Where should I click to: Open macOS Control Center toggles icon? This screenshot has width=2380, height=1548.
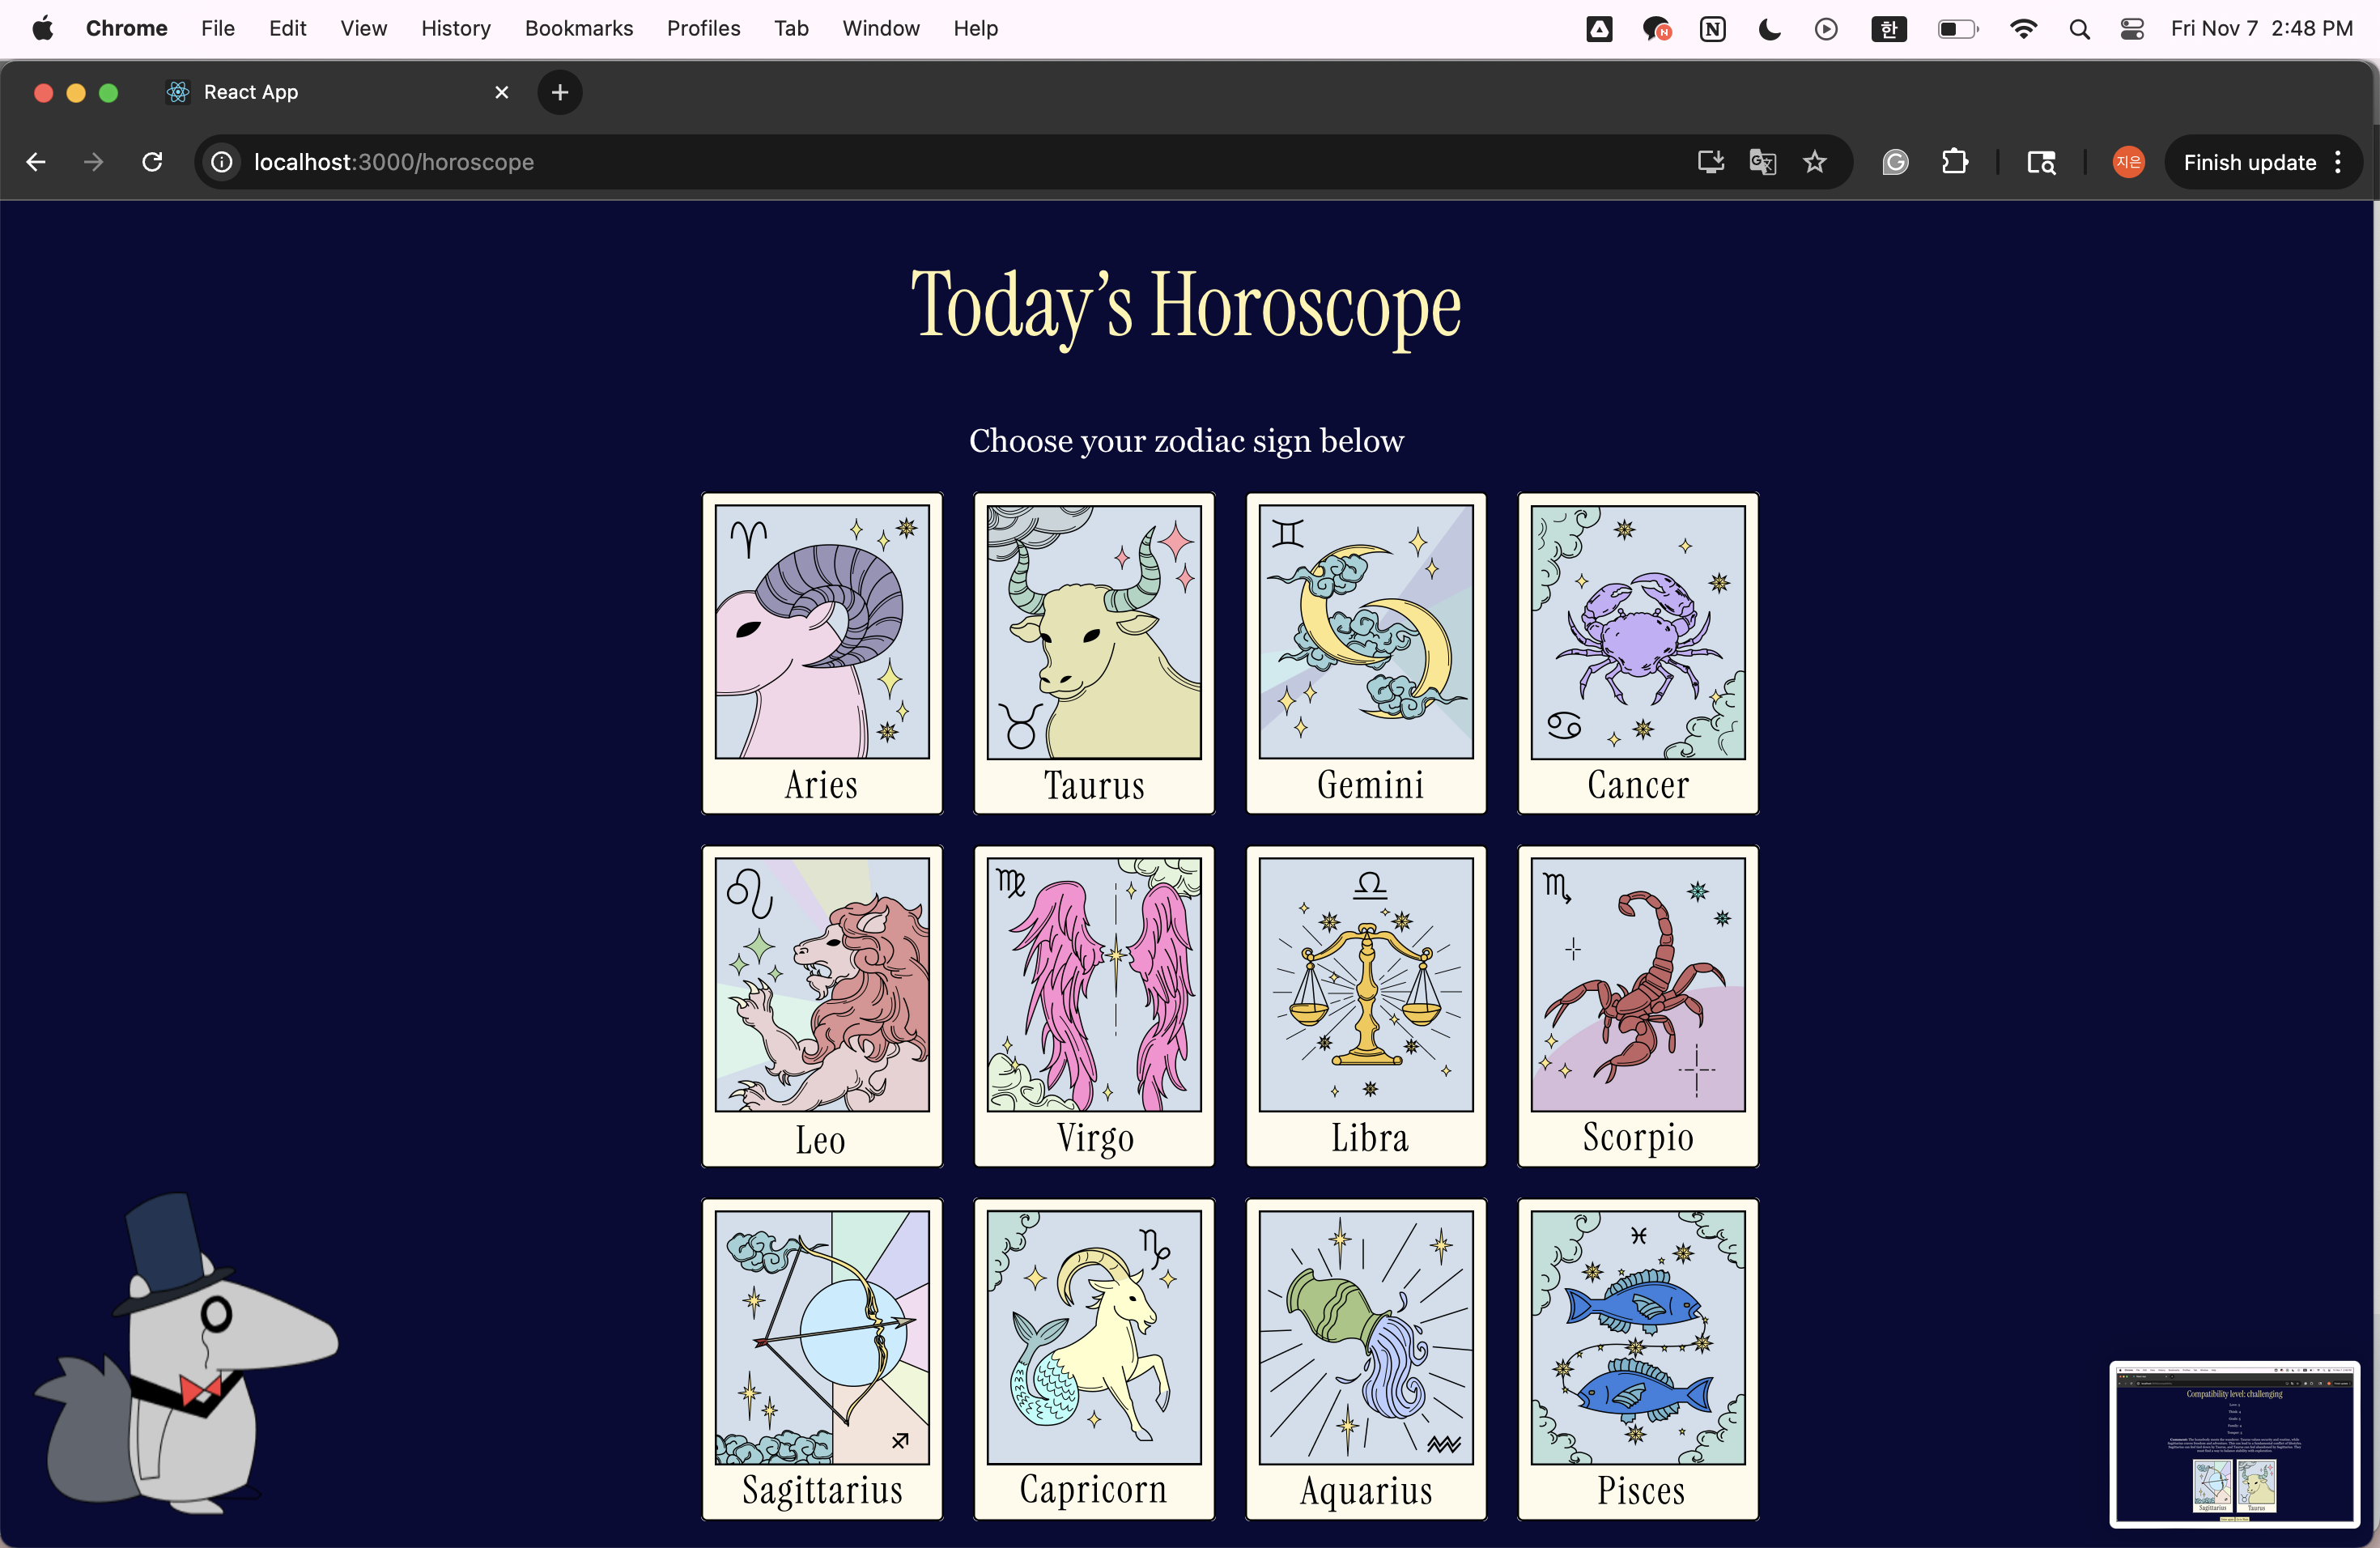[x=2131, y=29]
